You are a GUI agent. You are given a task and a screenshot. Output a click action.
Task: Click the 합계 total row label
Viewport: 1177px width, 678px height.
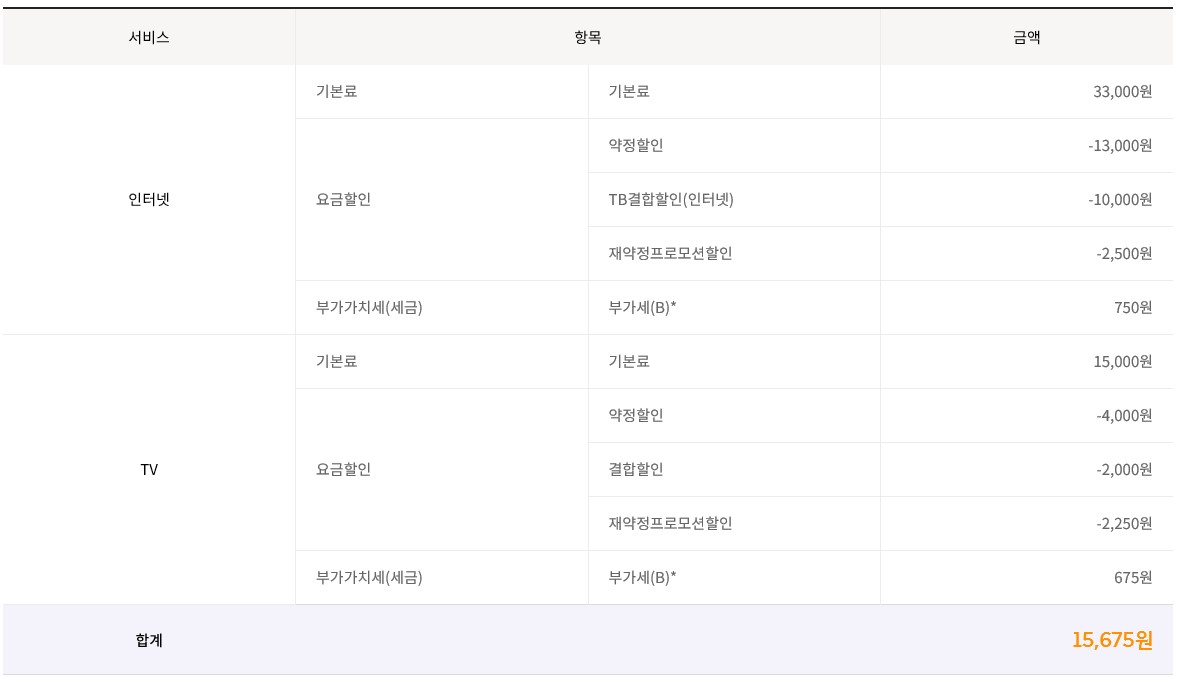(x=149, y=640)
